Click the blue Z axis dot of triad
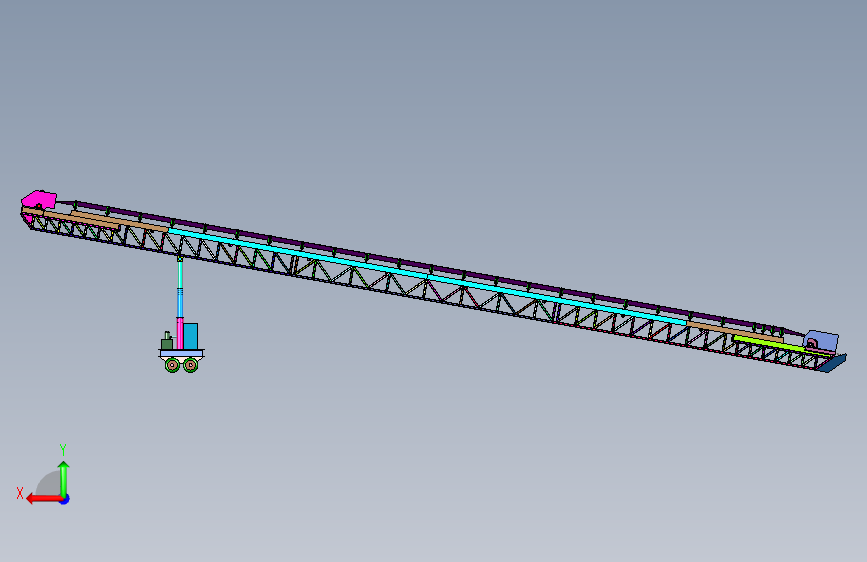 [x=65, y=500]
